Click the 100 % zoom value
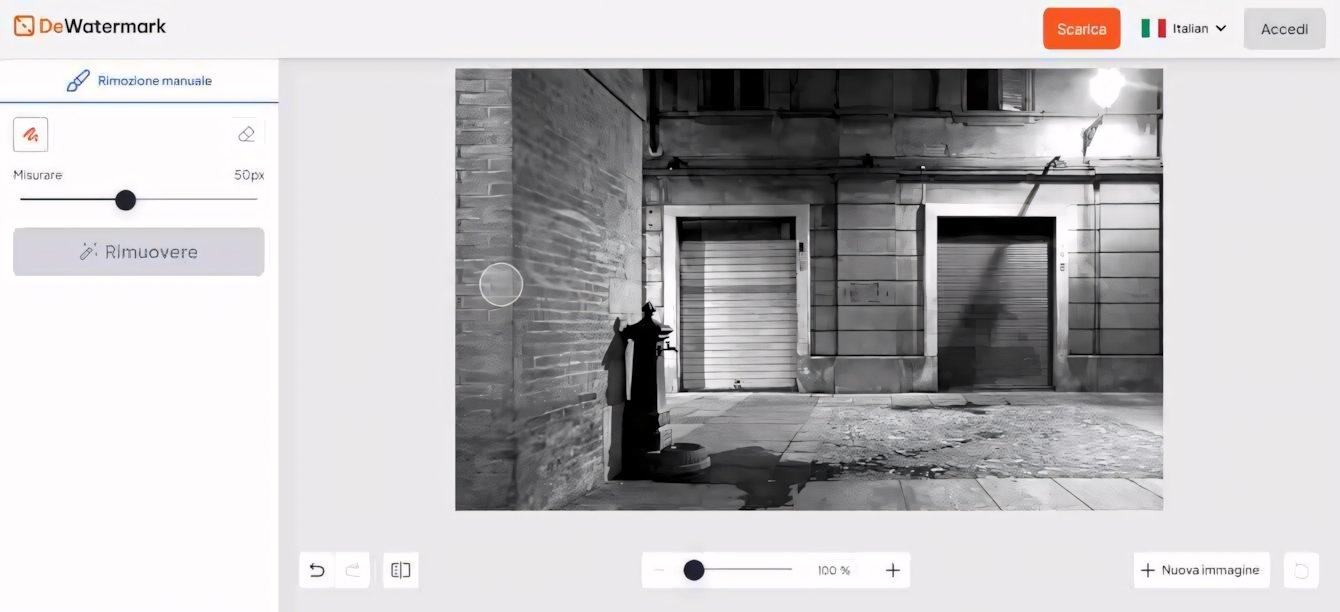This screenshot has width=1340, height=612. (834, 571)
